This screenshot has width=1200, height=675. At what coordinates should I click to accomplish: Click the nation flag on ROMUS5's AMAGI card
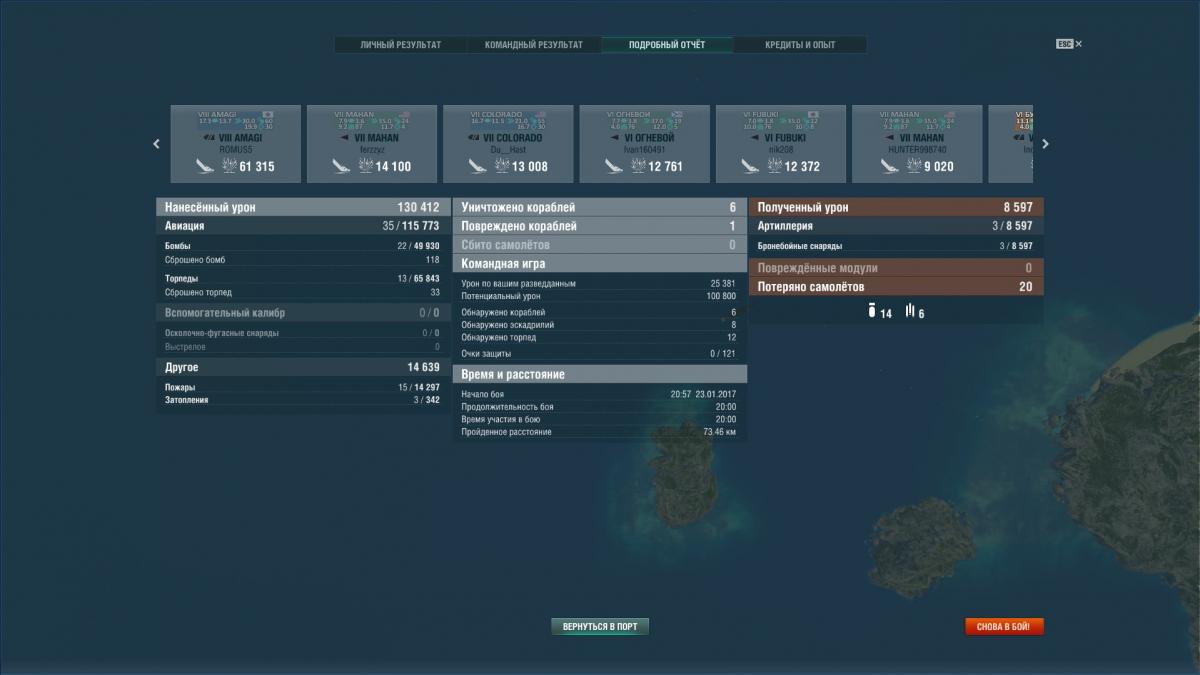267,114
